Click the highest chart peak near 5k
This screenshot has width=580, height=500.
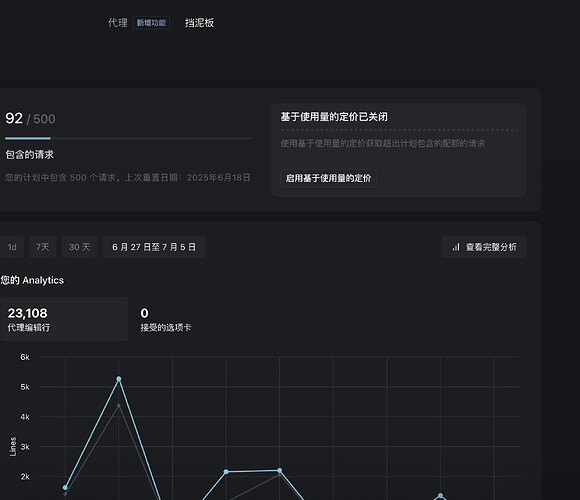tap(119, 379)
